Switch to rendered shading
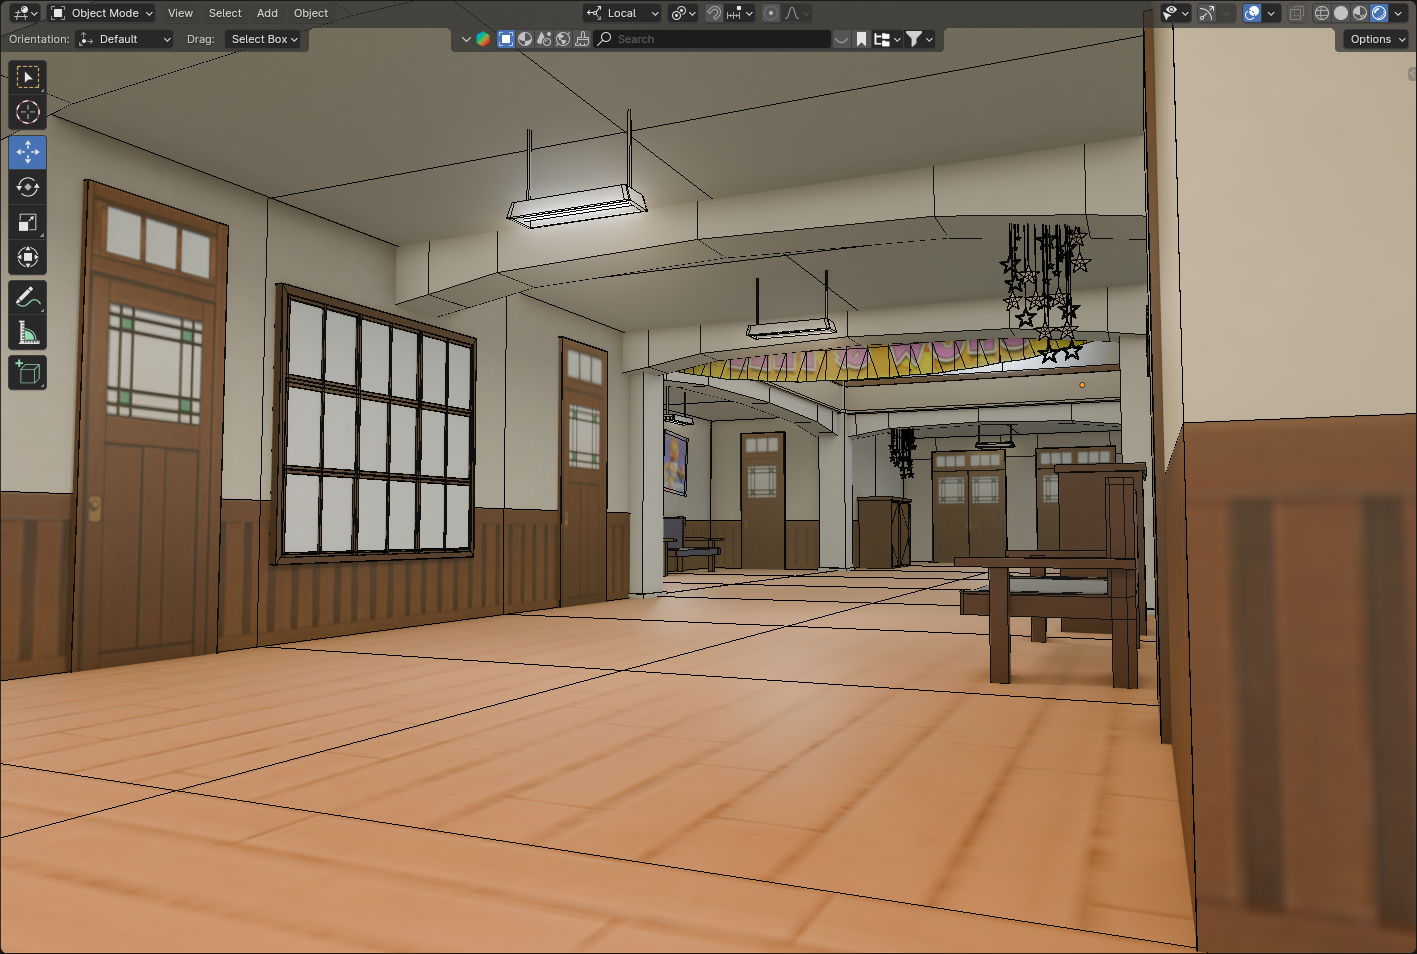This screenshot has width=1417, height=954. tap(1379, 13)
